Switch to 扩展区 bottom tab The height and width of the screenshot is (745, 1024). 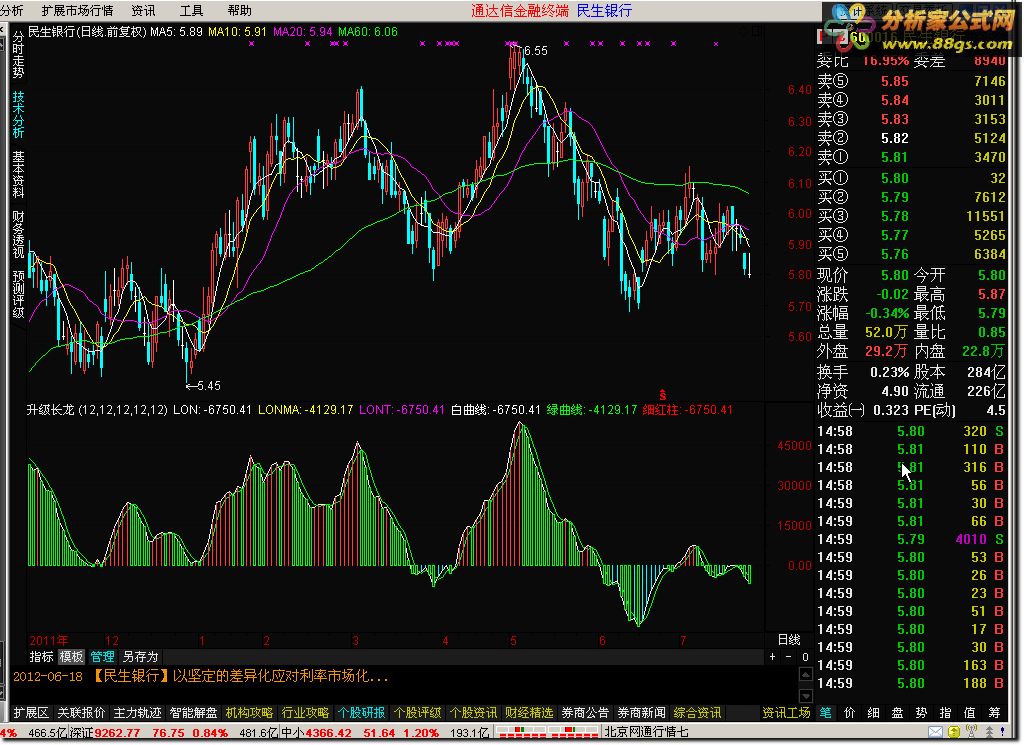pos(31,712)
